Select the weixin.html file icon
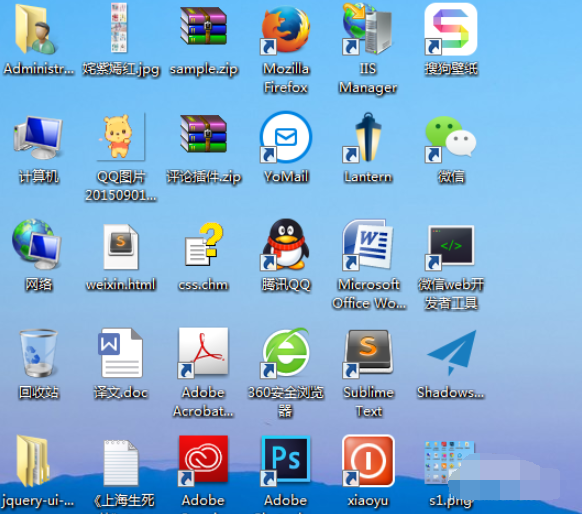 pyautogui.click(x=121, y=246)
